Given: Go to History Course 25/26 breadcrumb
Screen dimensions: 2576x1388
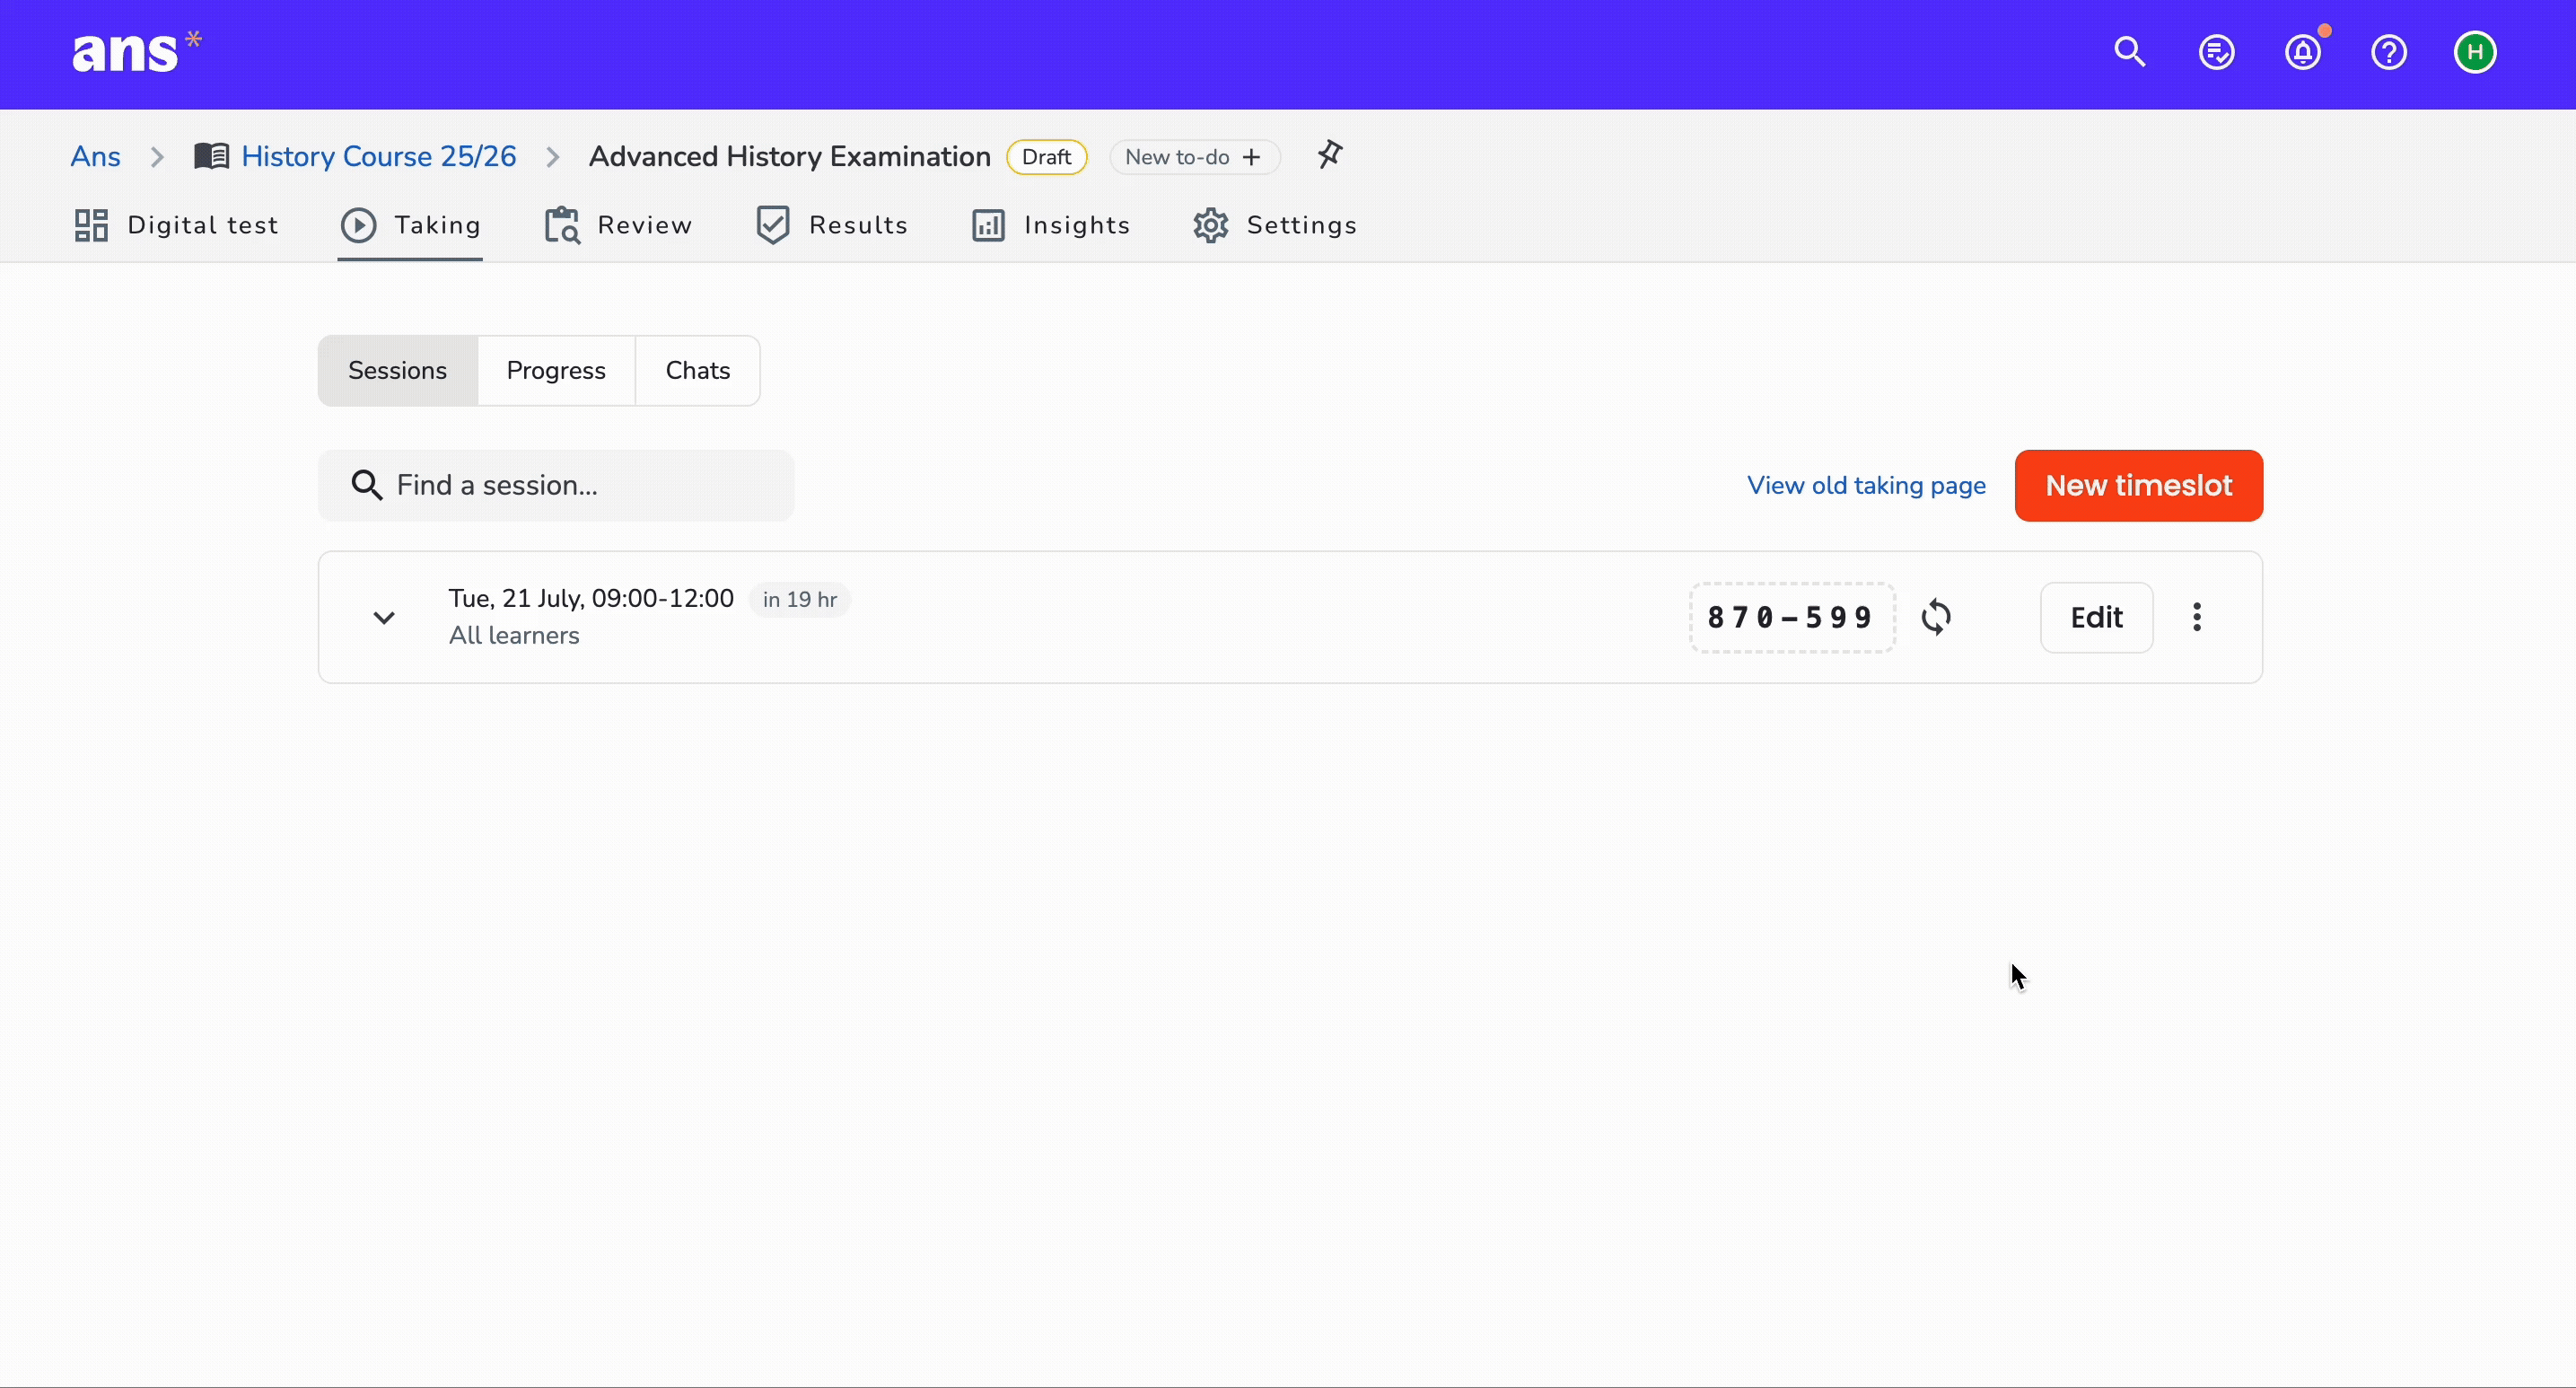Looking at the screenshot, I should [379, 156].
